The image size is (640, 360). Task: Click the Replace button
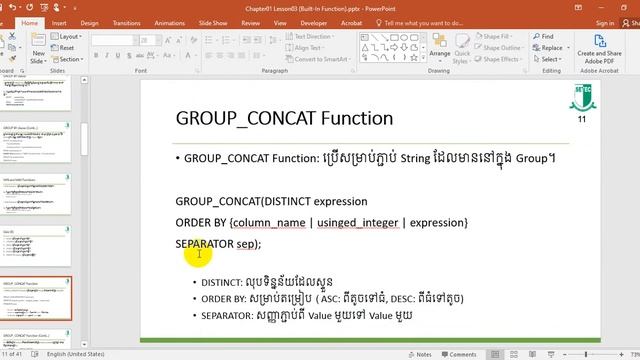[548, 48]
